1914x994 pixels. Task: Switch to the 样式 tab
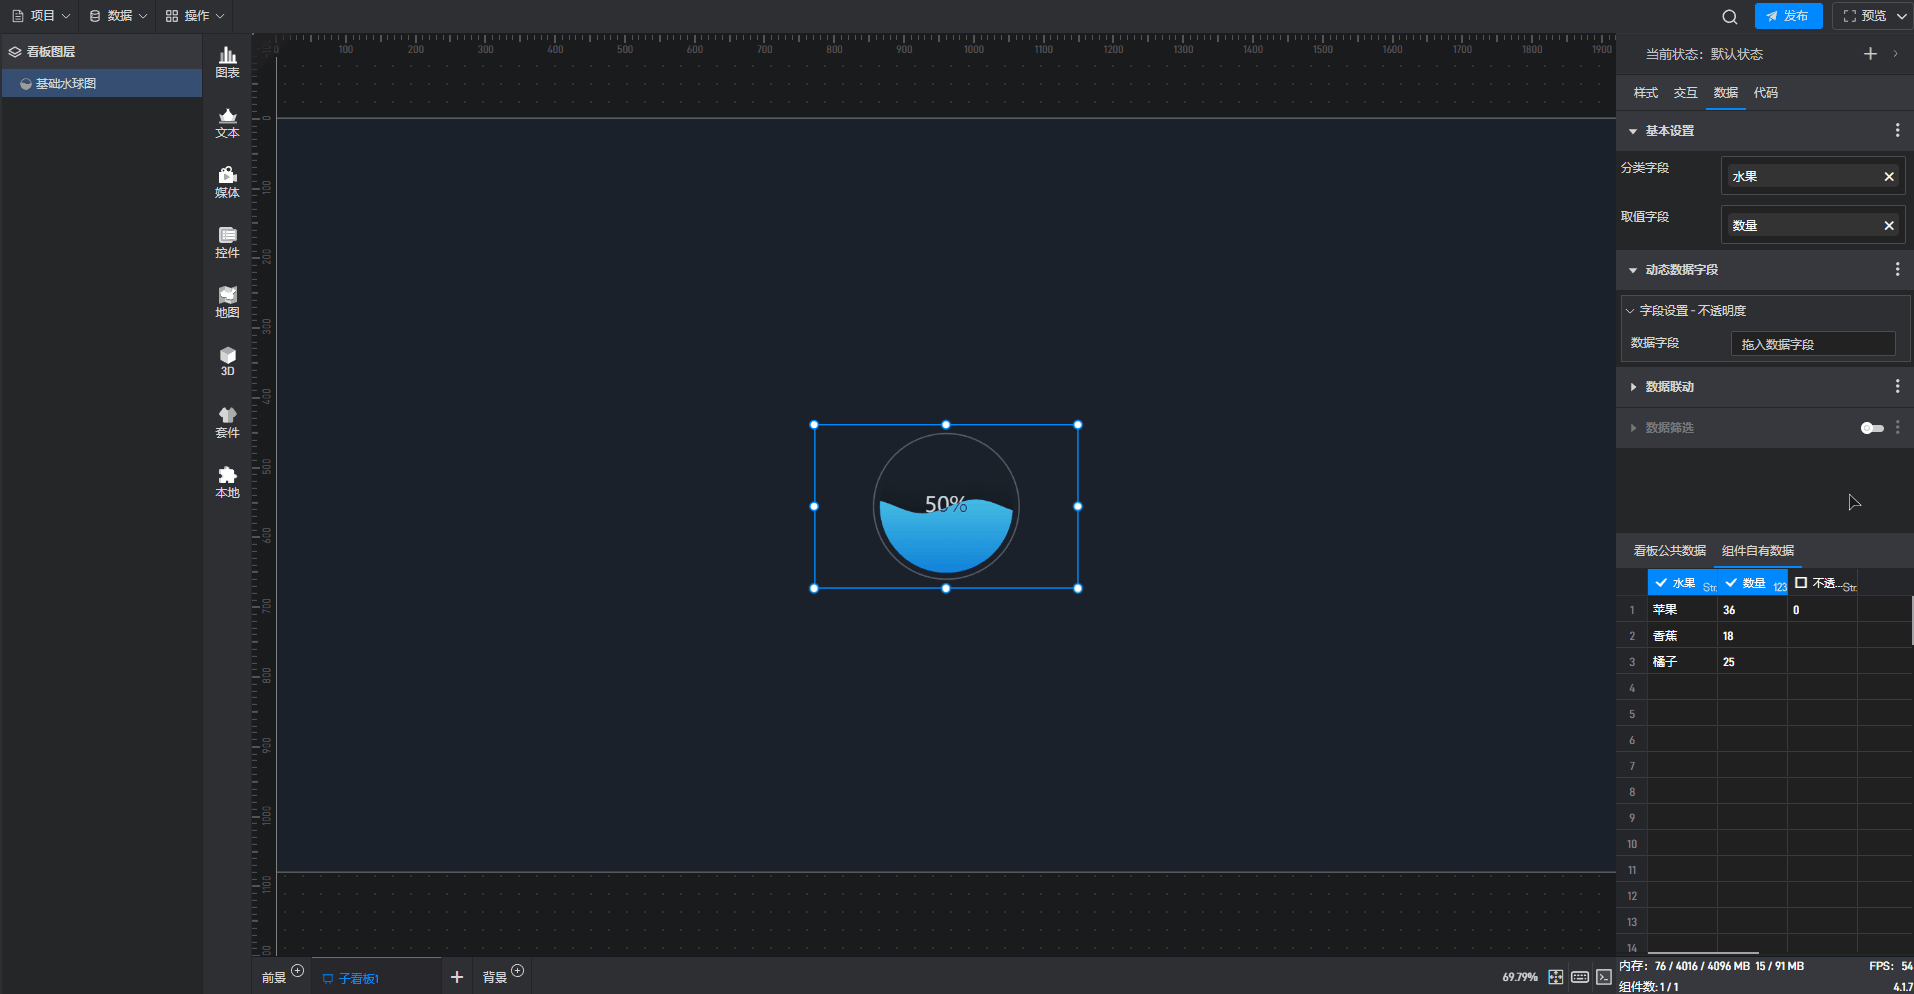tap(1645, 93)
